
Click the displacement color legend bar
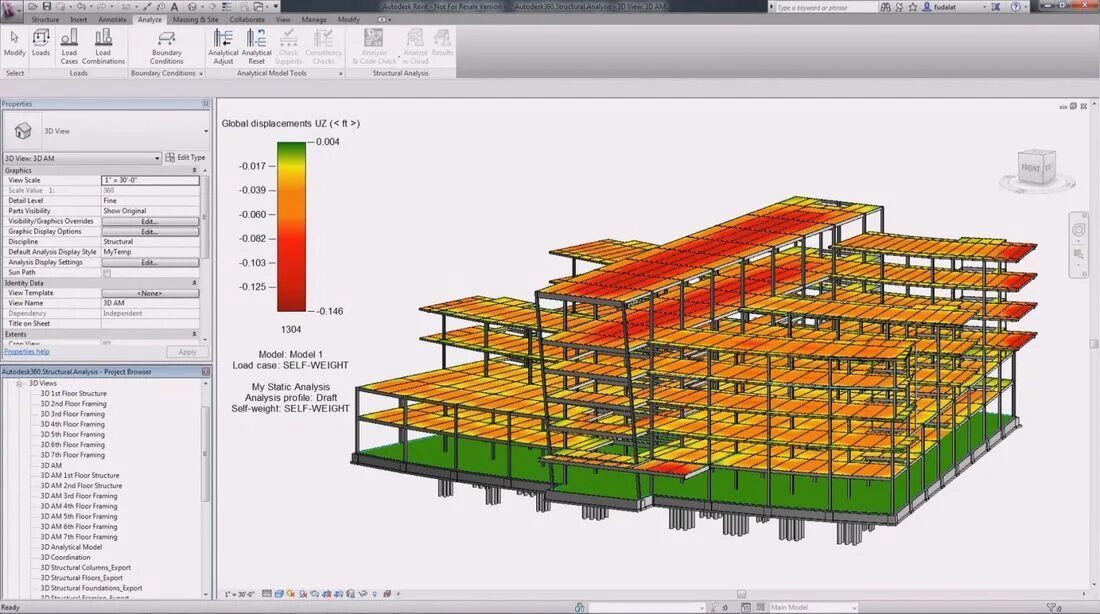click(291, 227)
